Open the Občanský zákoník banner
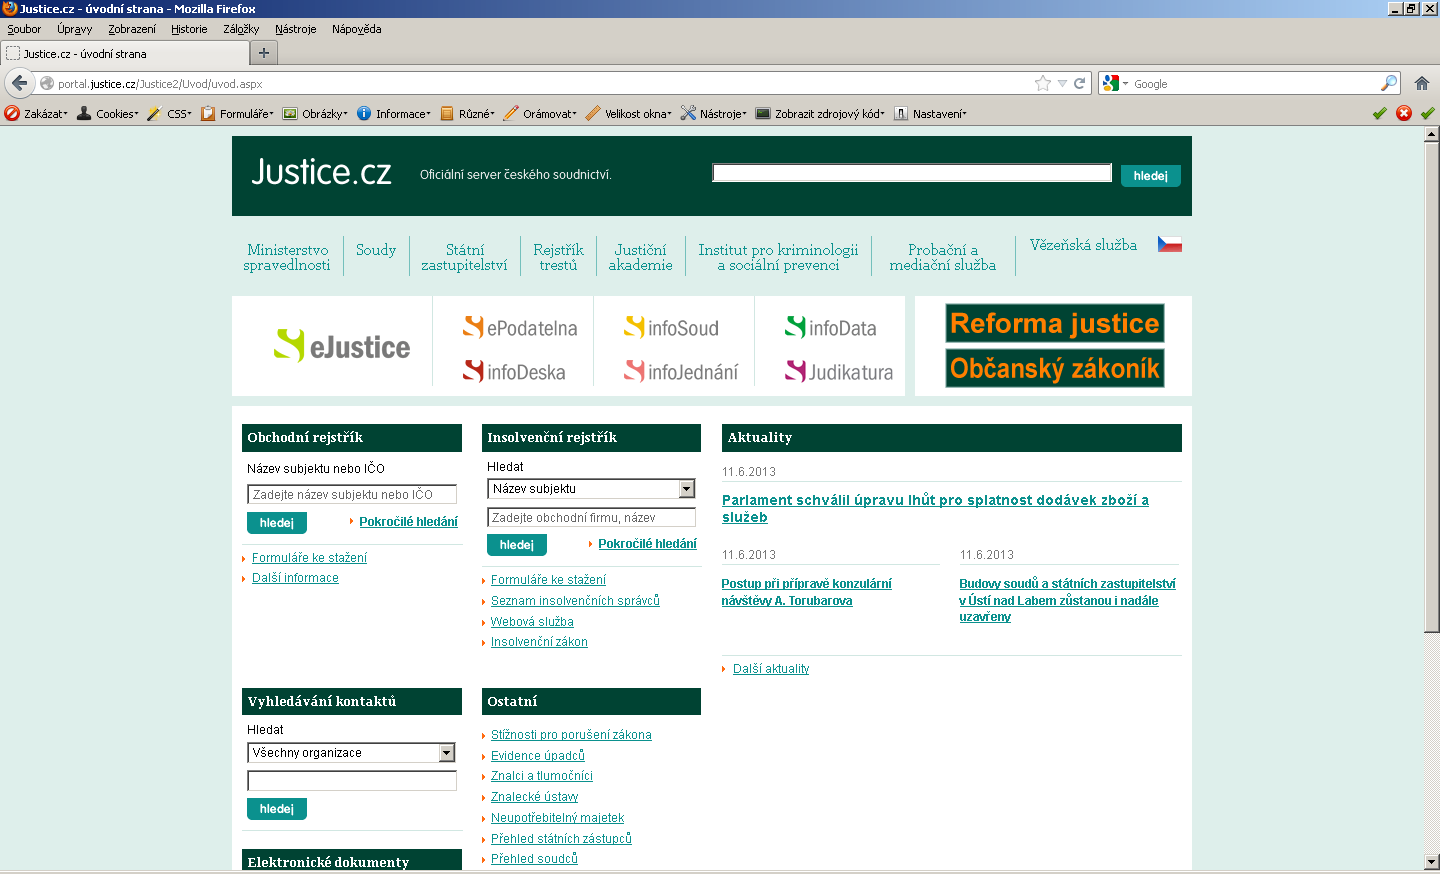 pos(1055,368)
